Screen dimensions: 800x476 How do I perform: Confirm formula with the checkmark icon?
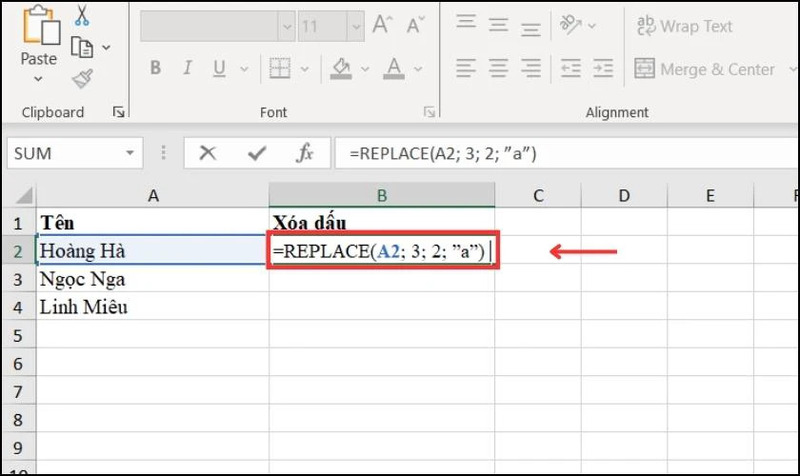tap(257, 153)
